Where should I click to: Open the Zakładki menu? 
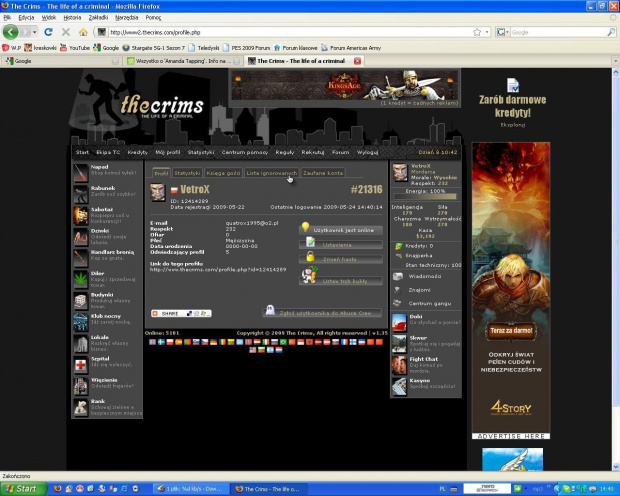click(x=98, y=17)
